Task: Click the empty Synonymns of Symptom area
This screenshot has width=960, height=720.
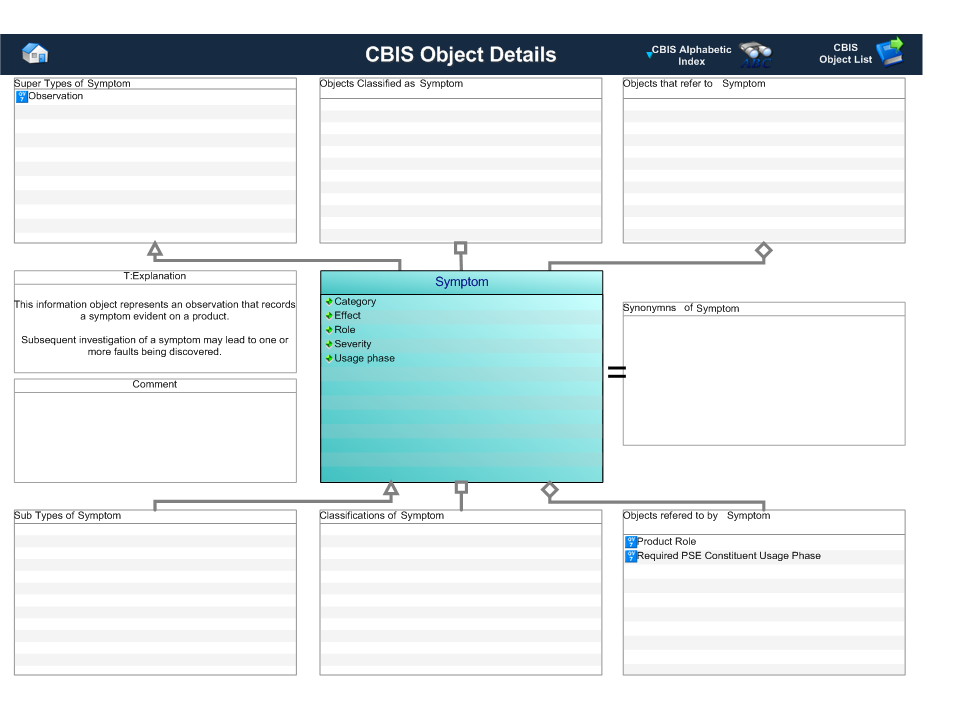Action: pos(764,380)
